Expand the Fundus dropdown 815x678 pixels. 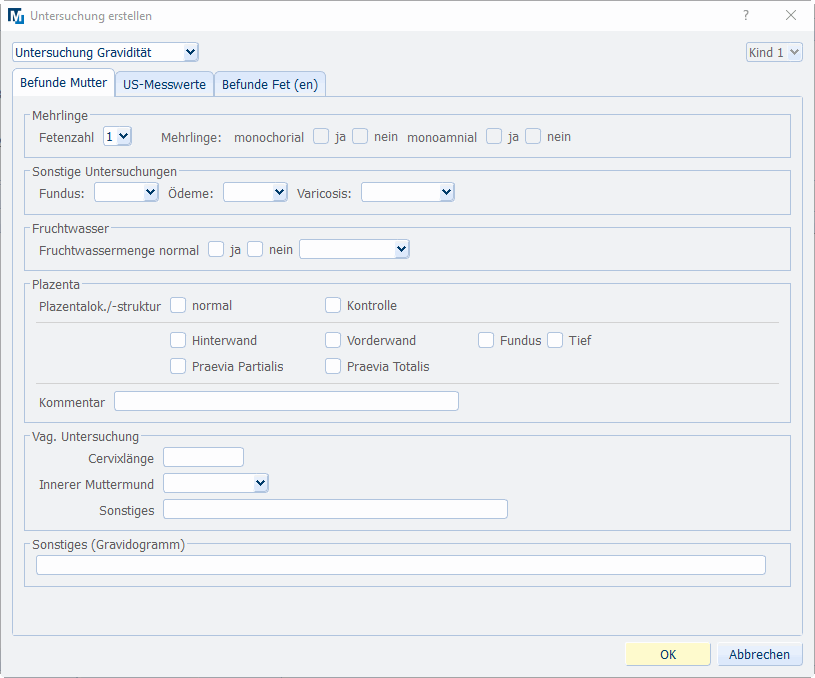tap(126, 192)
